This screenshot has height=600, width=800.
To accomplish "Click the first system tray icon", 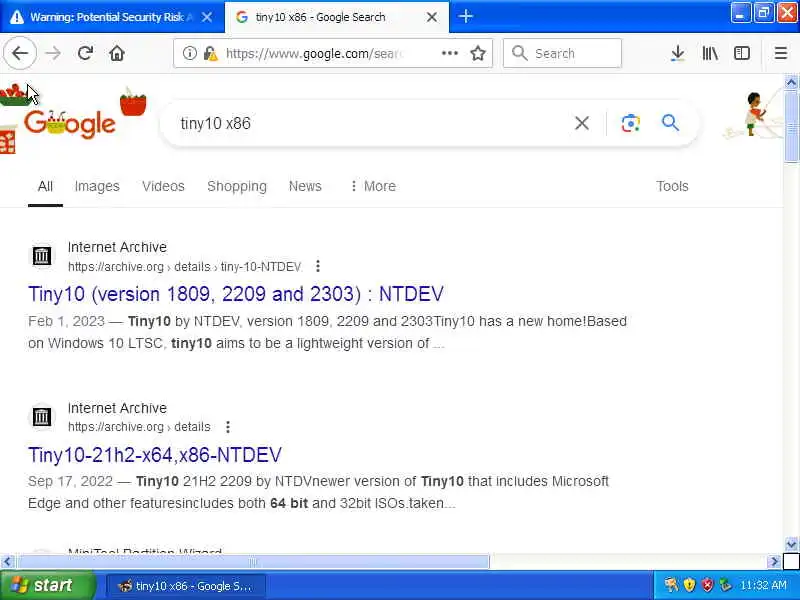I will (671, 585).
